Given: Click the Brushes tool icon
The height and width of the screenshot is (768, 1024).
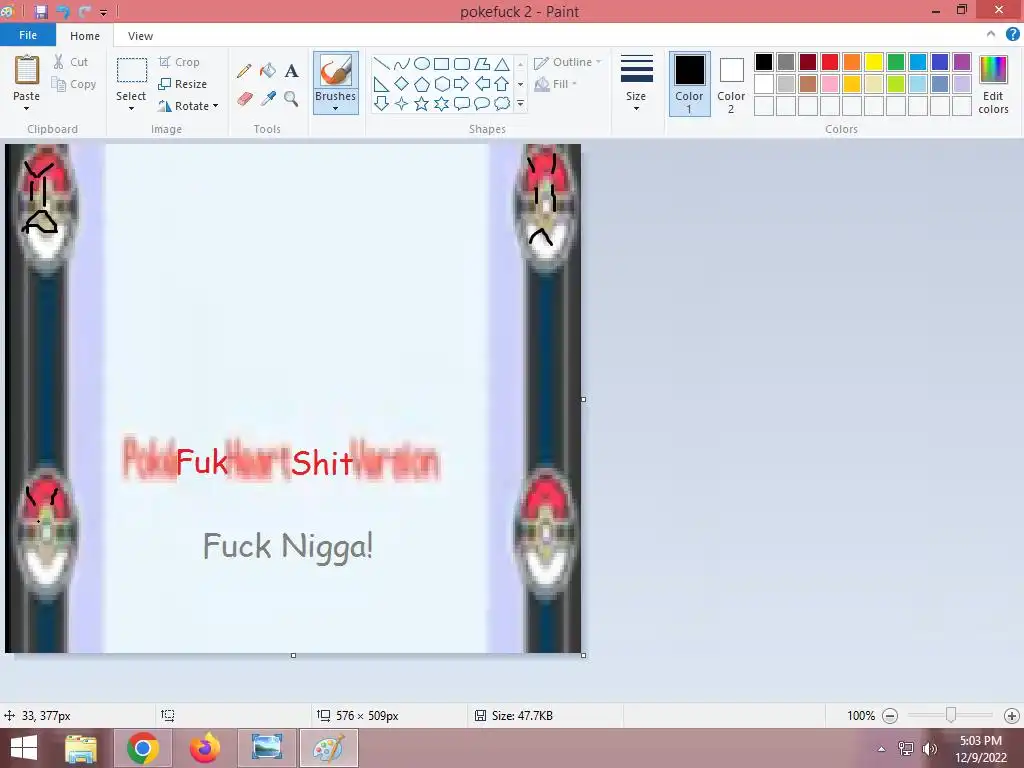Looking at the screenshot, I should [x=336, y=71].
